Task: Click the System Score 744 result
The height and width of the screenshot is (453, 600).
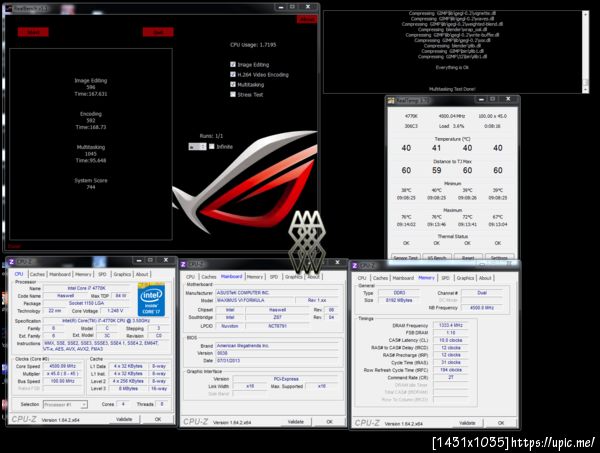Action: tap(91, 184)
